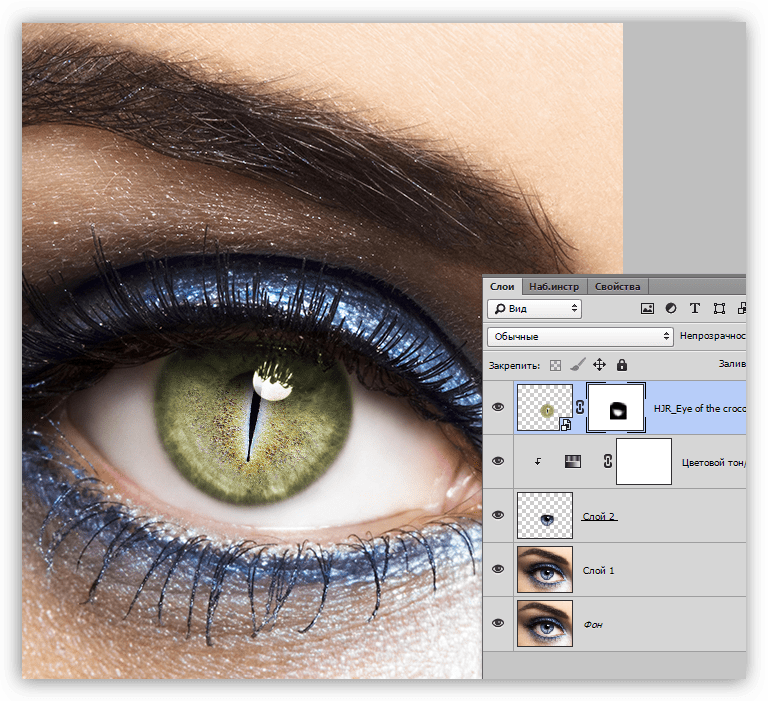The image size is (768, 701).
Task: Switch to the Слои tab
Action: [x=502, y=287]
